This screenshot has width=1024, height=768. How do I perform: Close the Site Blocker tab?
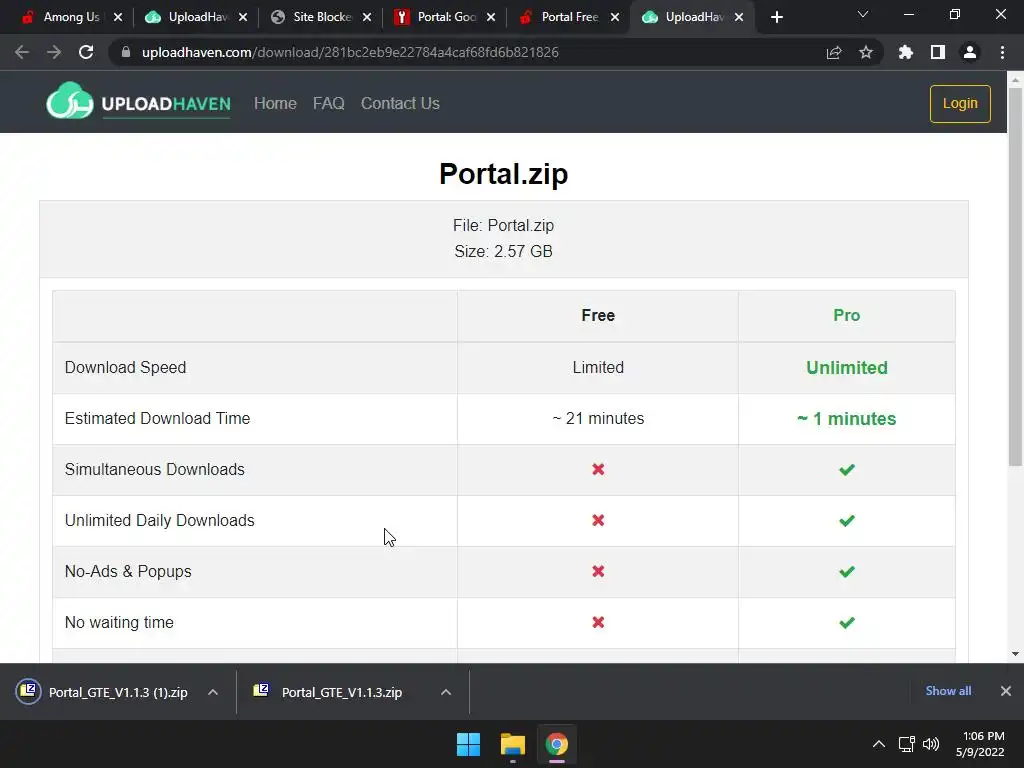pyautogui.click(x=367, y=17)
